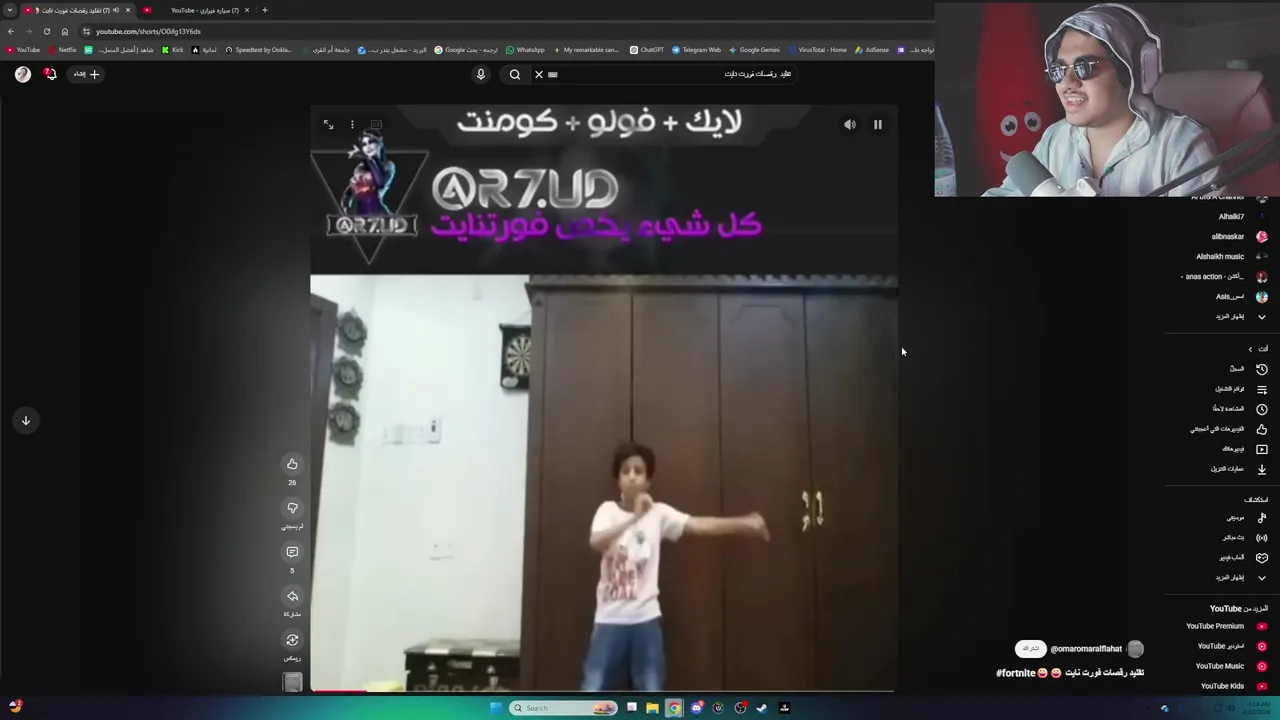
Task: Open a new browser tab with the plus button
Action: coord(264,10)
